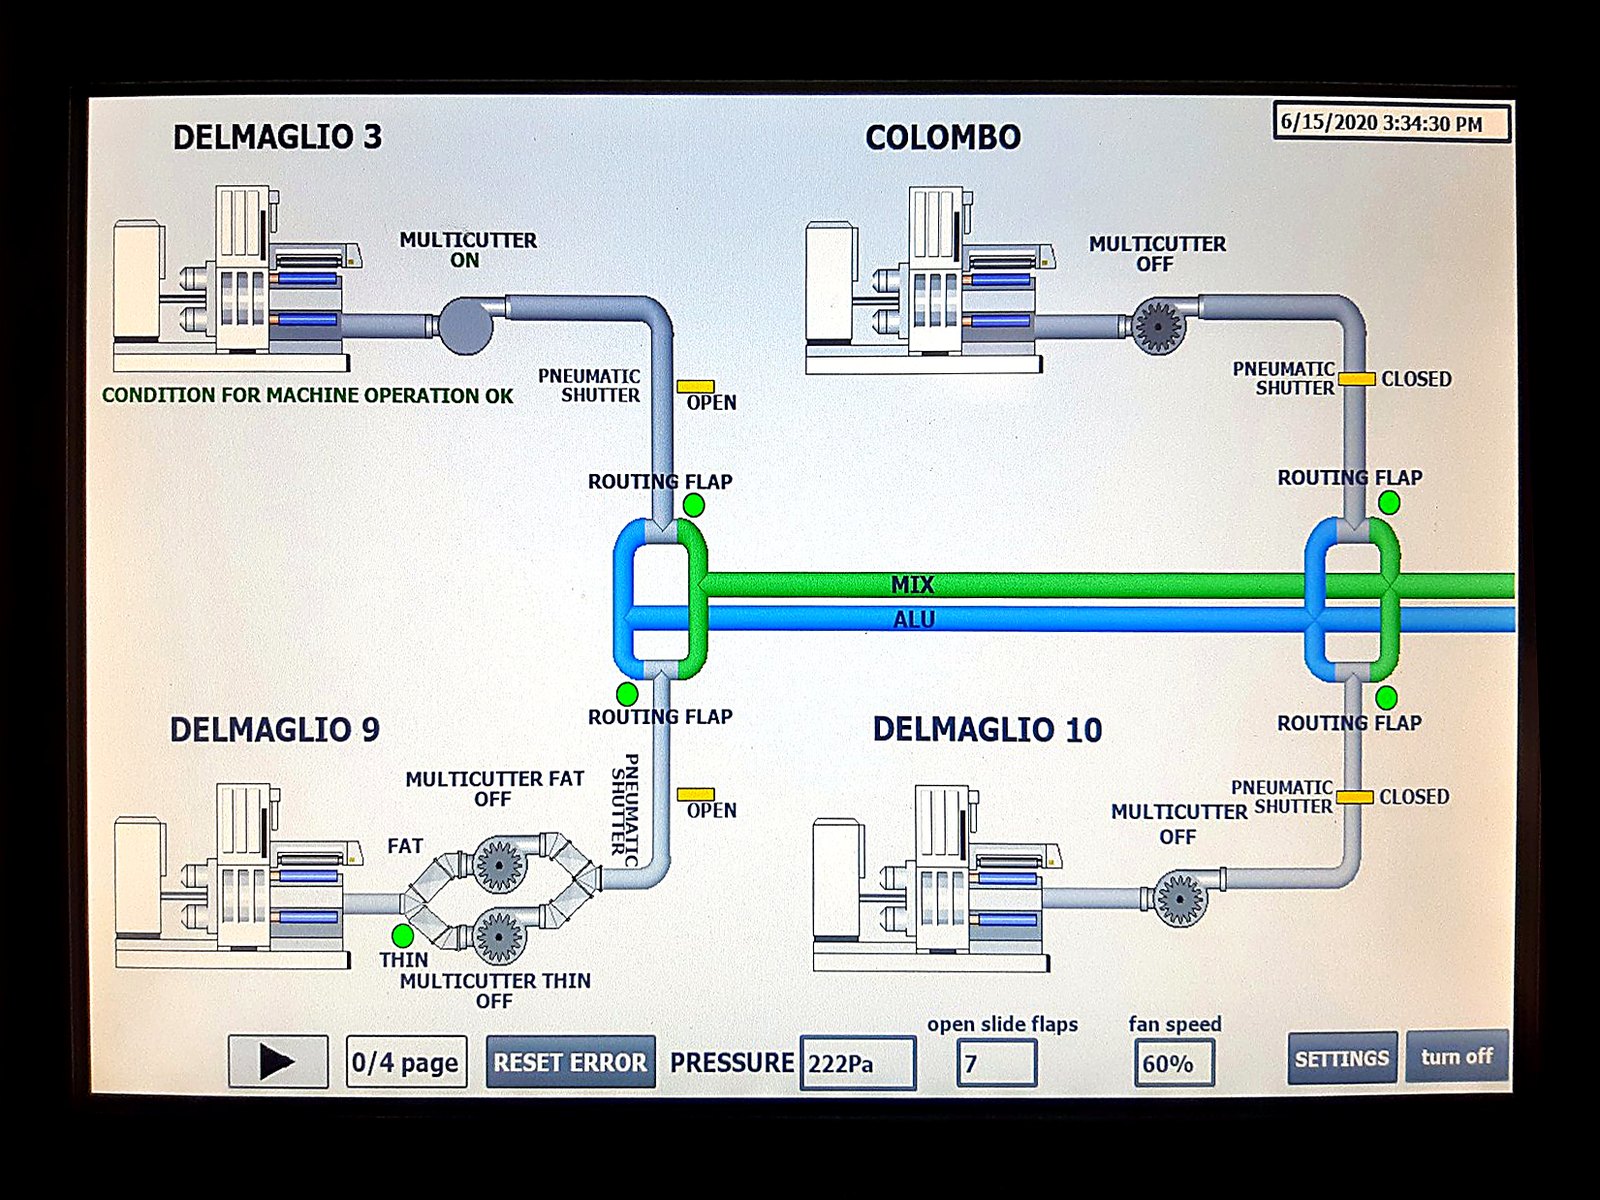Image resolution: width=1600 pixels, height=1200 pixels.
Task: Select the Delmaglio 9 FAT multicutter fan
Action: (x=500, y=865)
